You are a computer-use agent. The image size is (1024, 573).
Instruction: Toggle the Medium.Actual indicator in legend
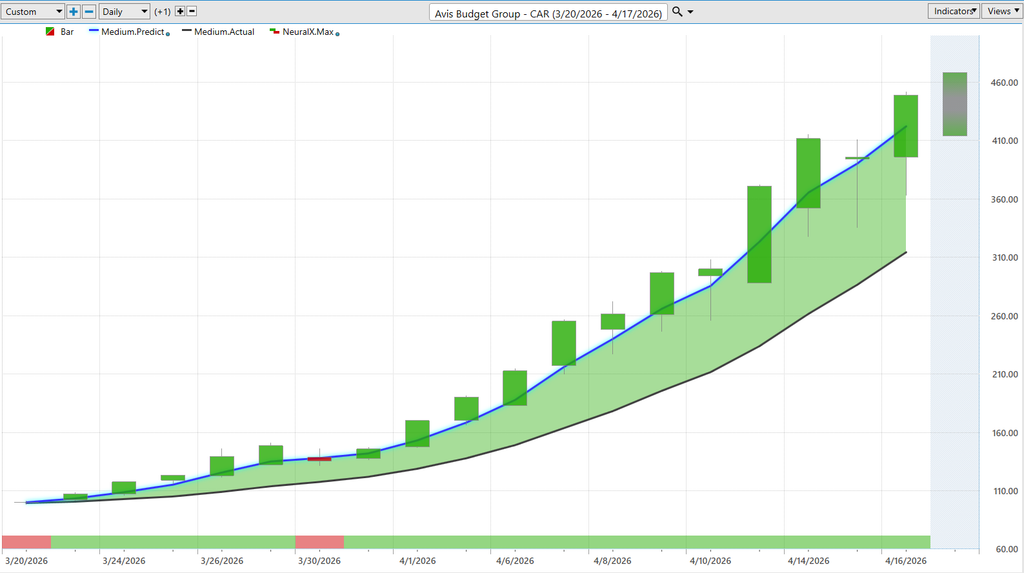[224, 32]
